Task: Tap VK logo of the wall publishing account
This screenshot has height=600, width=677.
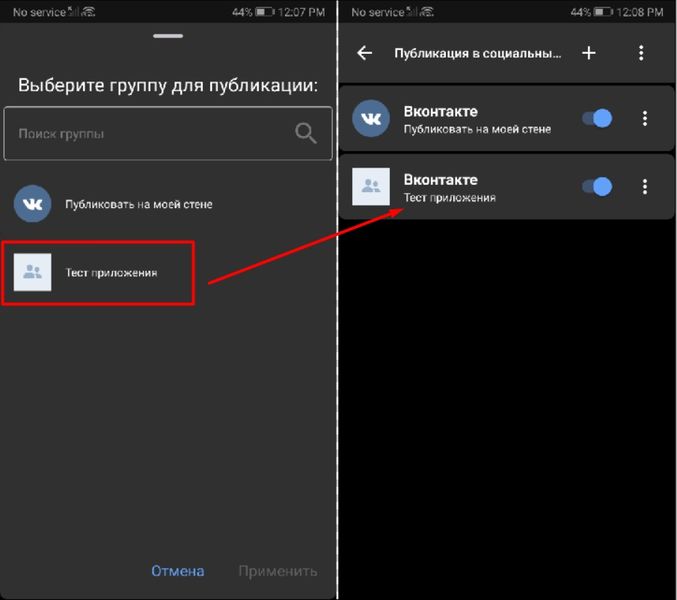Action: pos(371,118)
